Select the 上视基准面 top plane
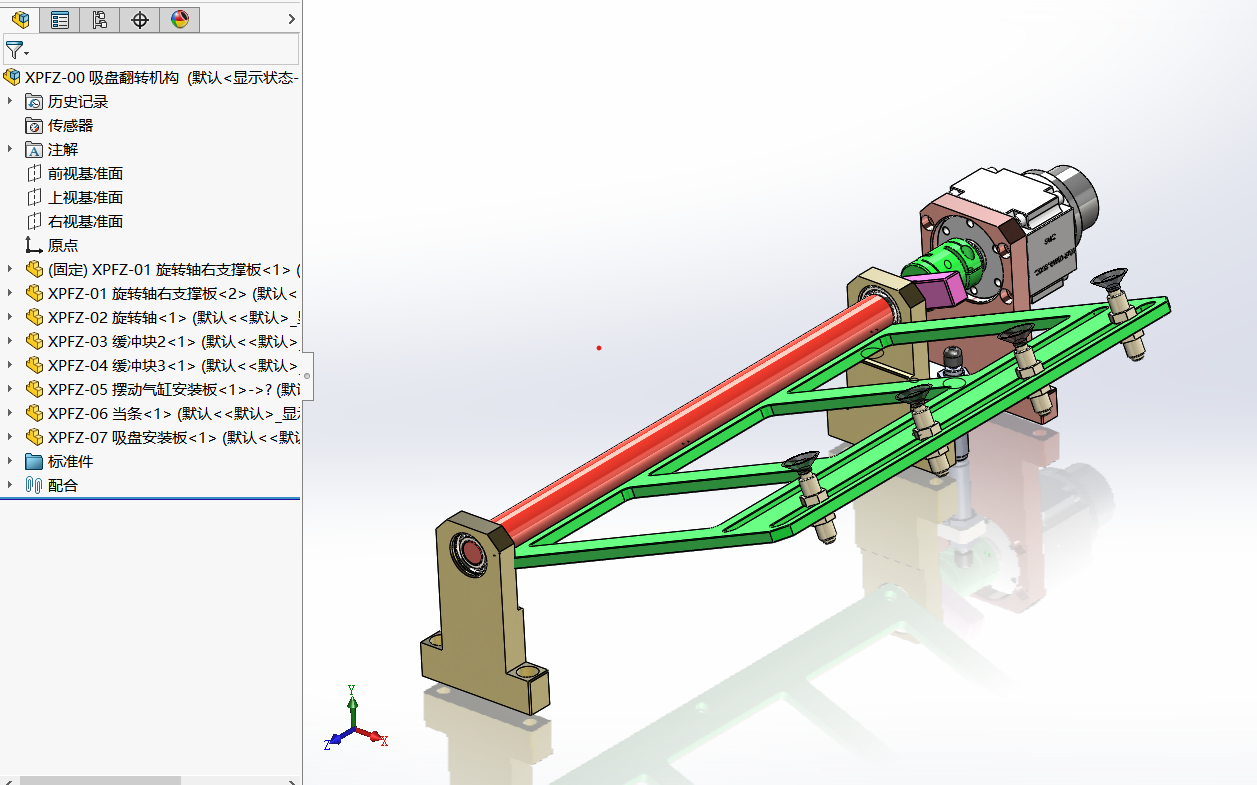 click(85, 197)
